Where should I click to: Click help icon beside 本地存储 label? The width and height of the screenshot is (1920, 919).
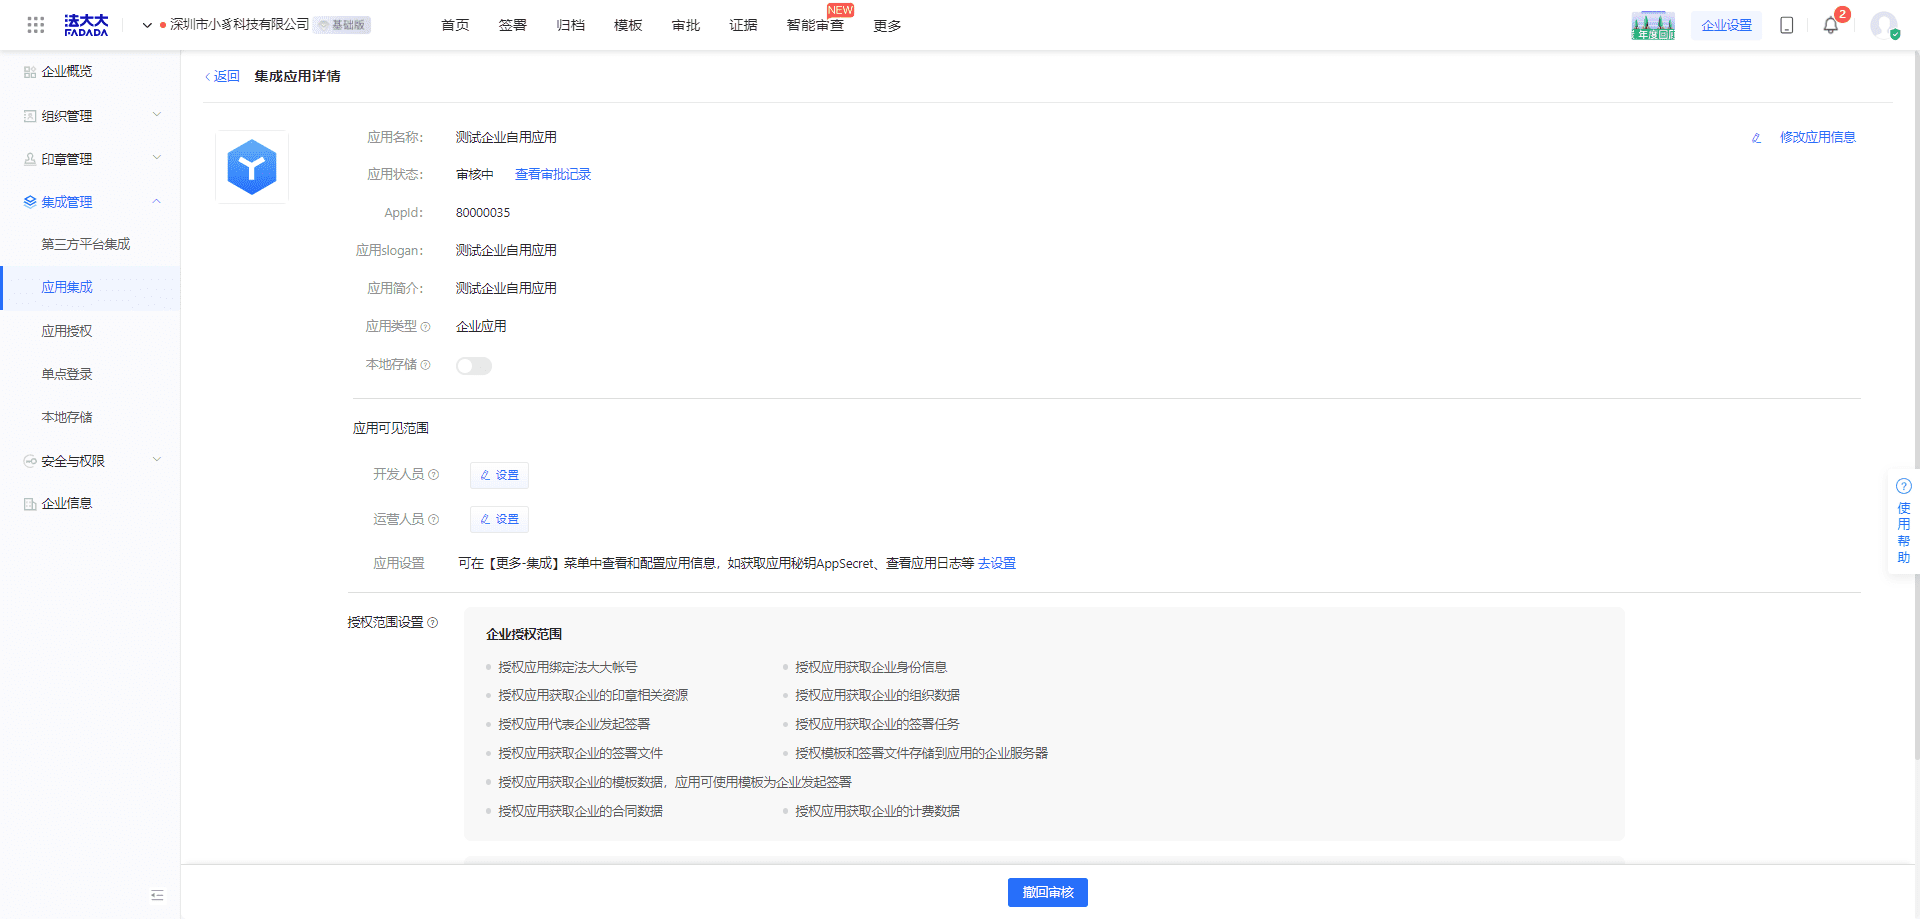coord(426,365)
